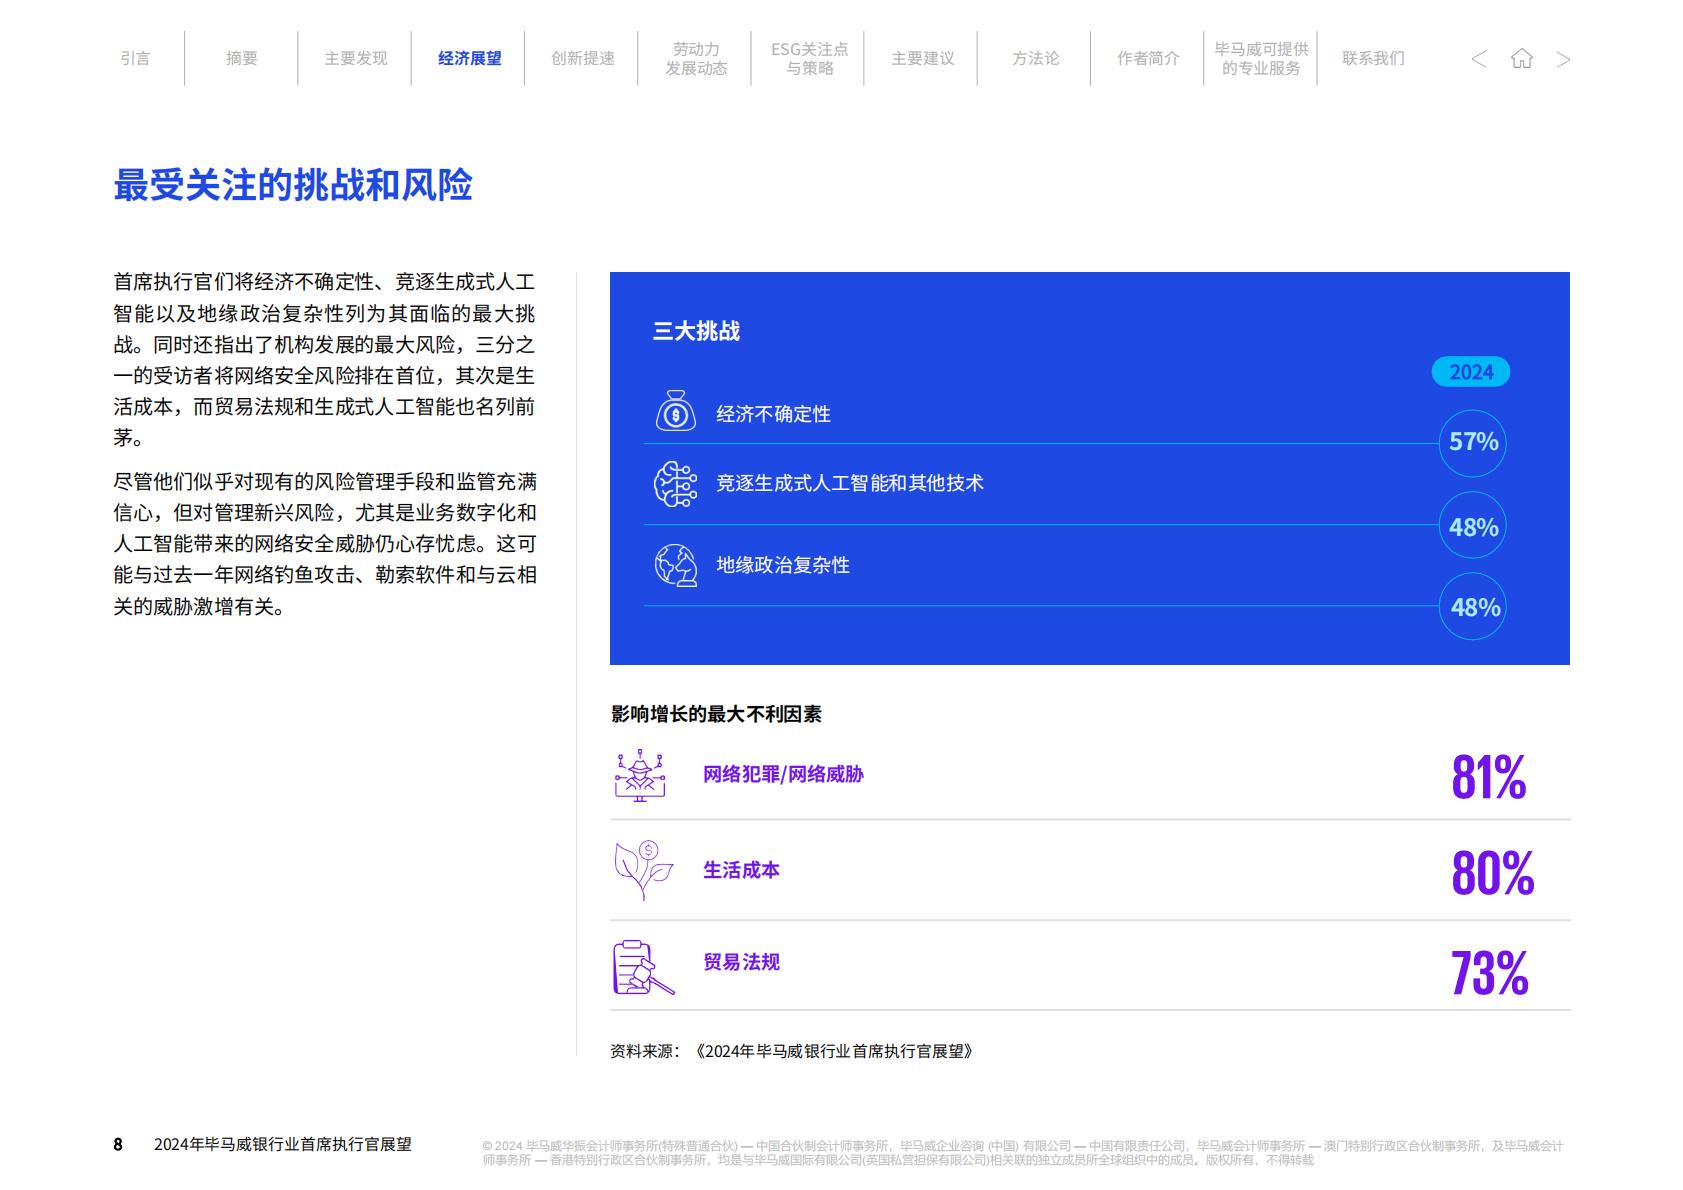The height and width of the screenshot is (1190, 1683).
Task: Click the label 地缘政治复杂性
Action: click(x=783, y=565)
